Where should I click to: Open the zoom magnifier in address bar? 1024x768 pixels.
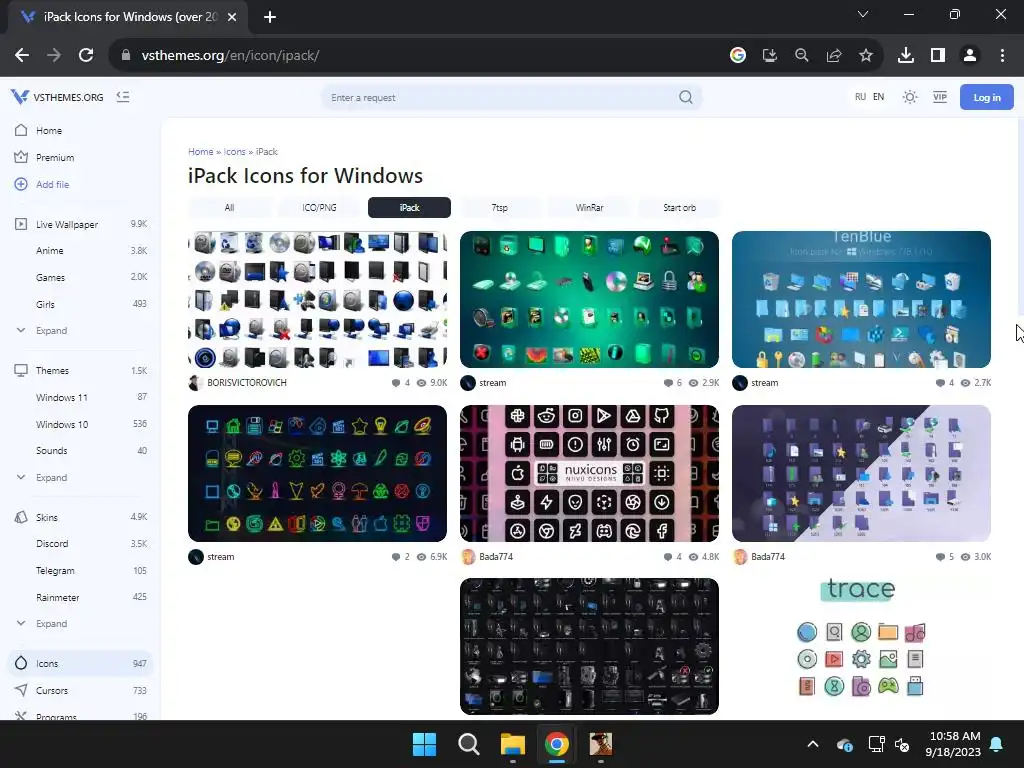tap(802, 56)
